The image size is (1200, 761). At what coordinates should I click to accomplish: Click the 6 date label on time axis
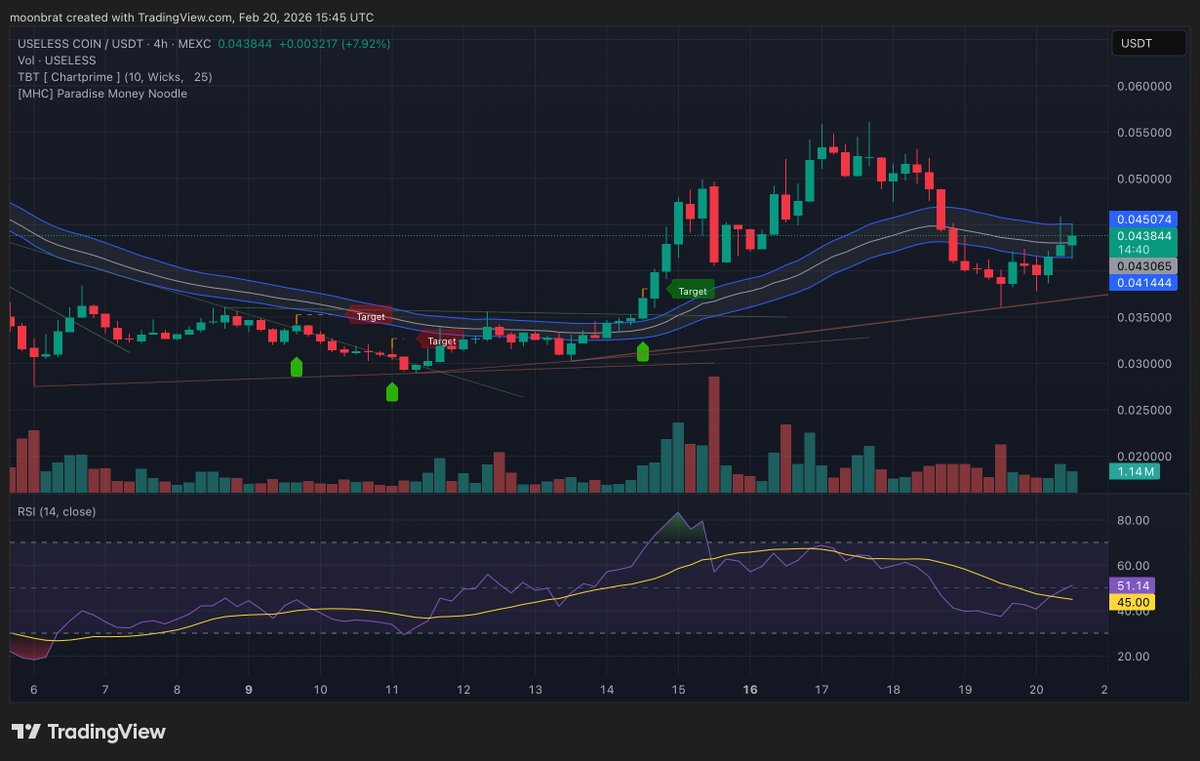pyautogui.click(x=33, y=690)
